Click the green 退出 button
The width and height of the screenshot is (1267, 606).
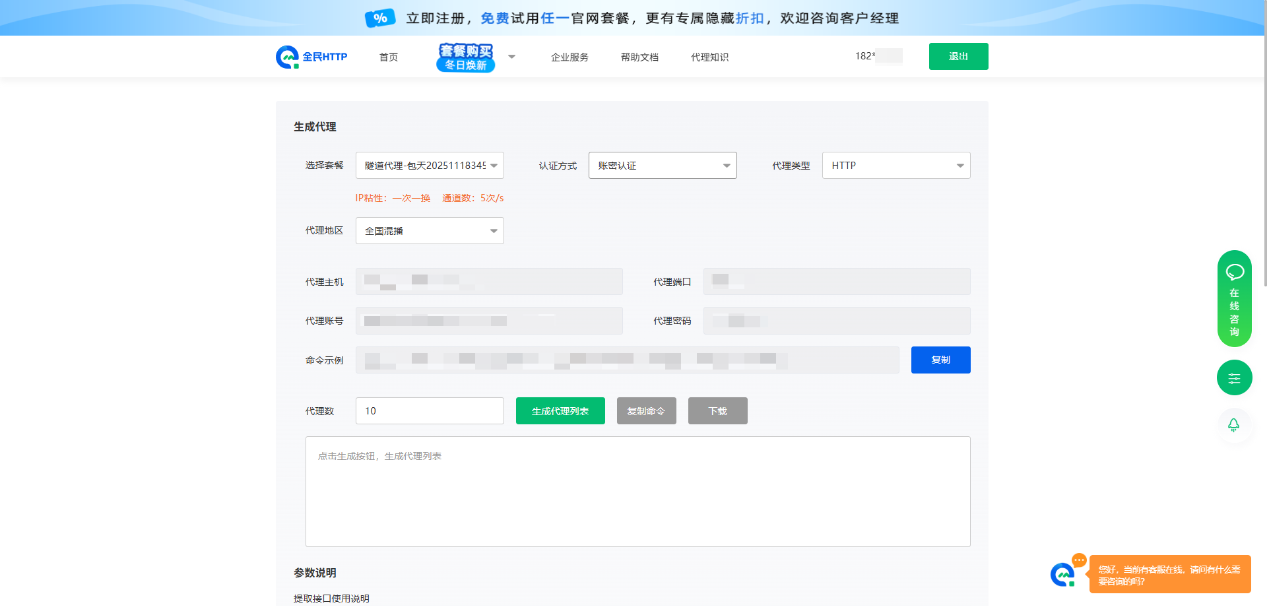coord(957,57)
